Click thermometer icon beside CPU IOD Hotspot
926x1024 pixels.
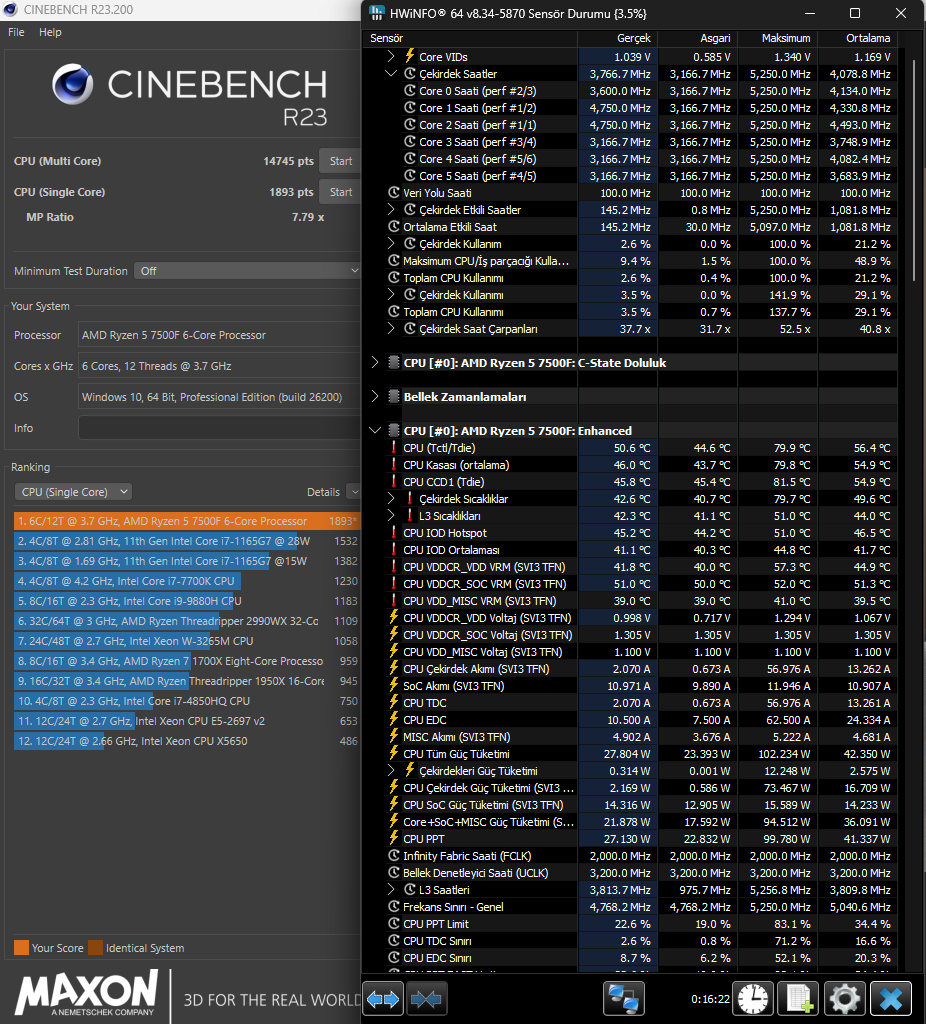[394, 532]
